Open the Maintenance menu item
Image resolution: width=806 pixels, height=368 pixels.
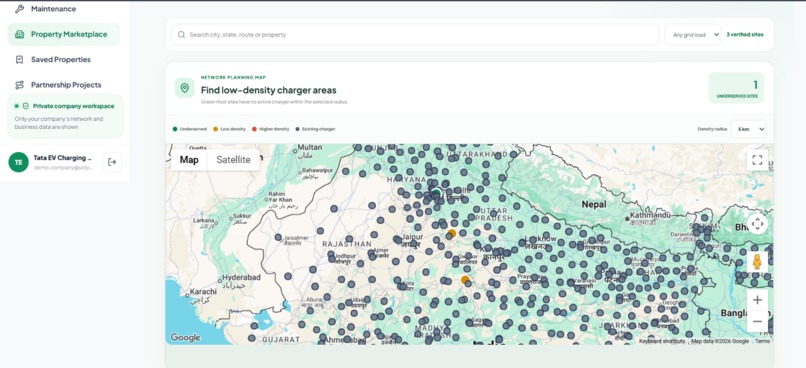(x=53, y=9)
